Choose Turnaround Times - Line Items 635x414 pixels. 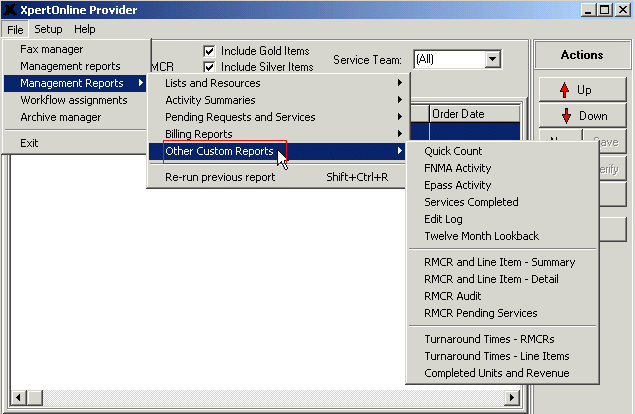(x=502, y=356)
